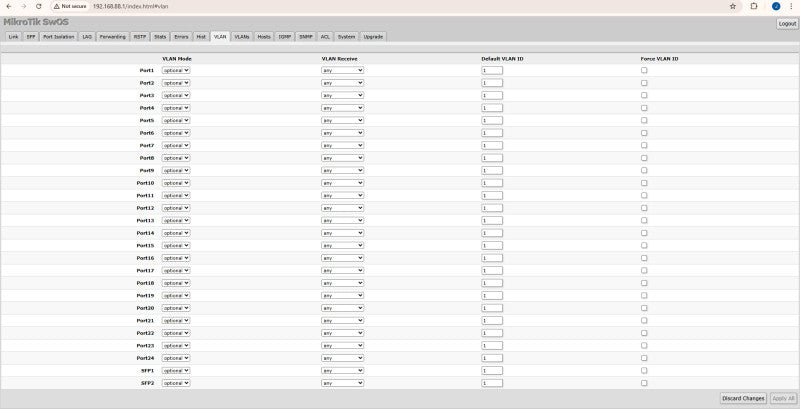This screenshot has width=800, height=409.
Task: Click the Discard Changes button
Action: [x=743, y=398]
